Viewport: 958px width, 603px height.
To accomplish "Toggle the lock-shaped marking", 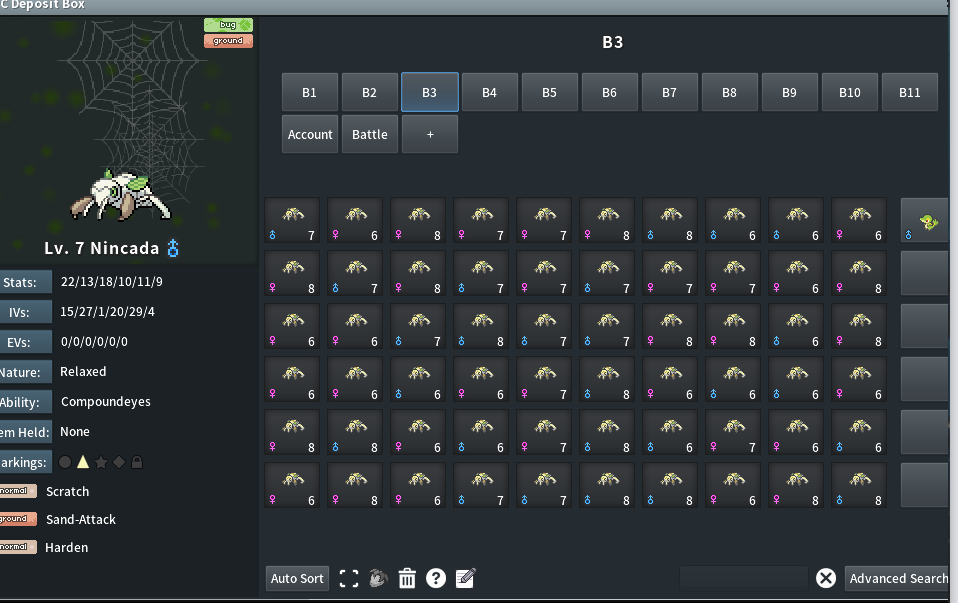I will pos(137,462).
